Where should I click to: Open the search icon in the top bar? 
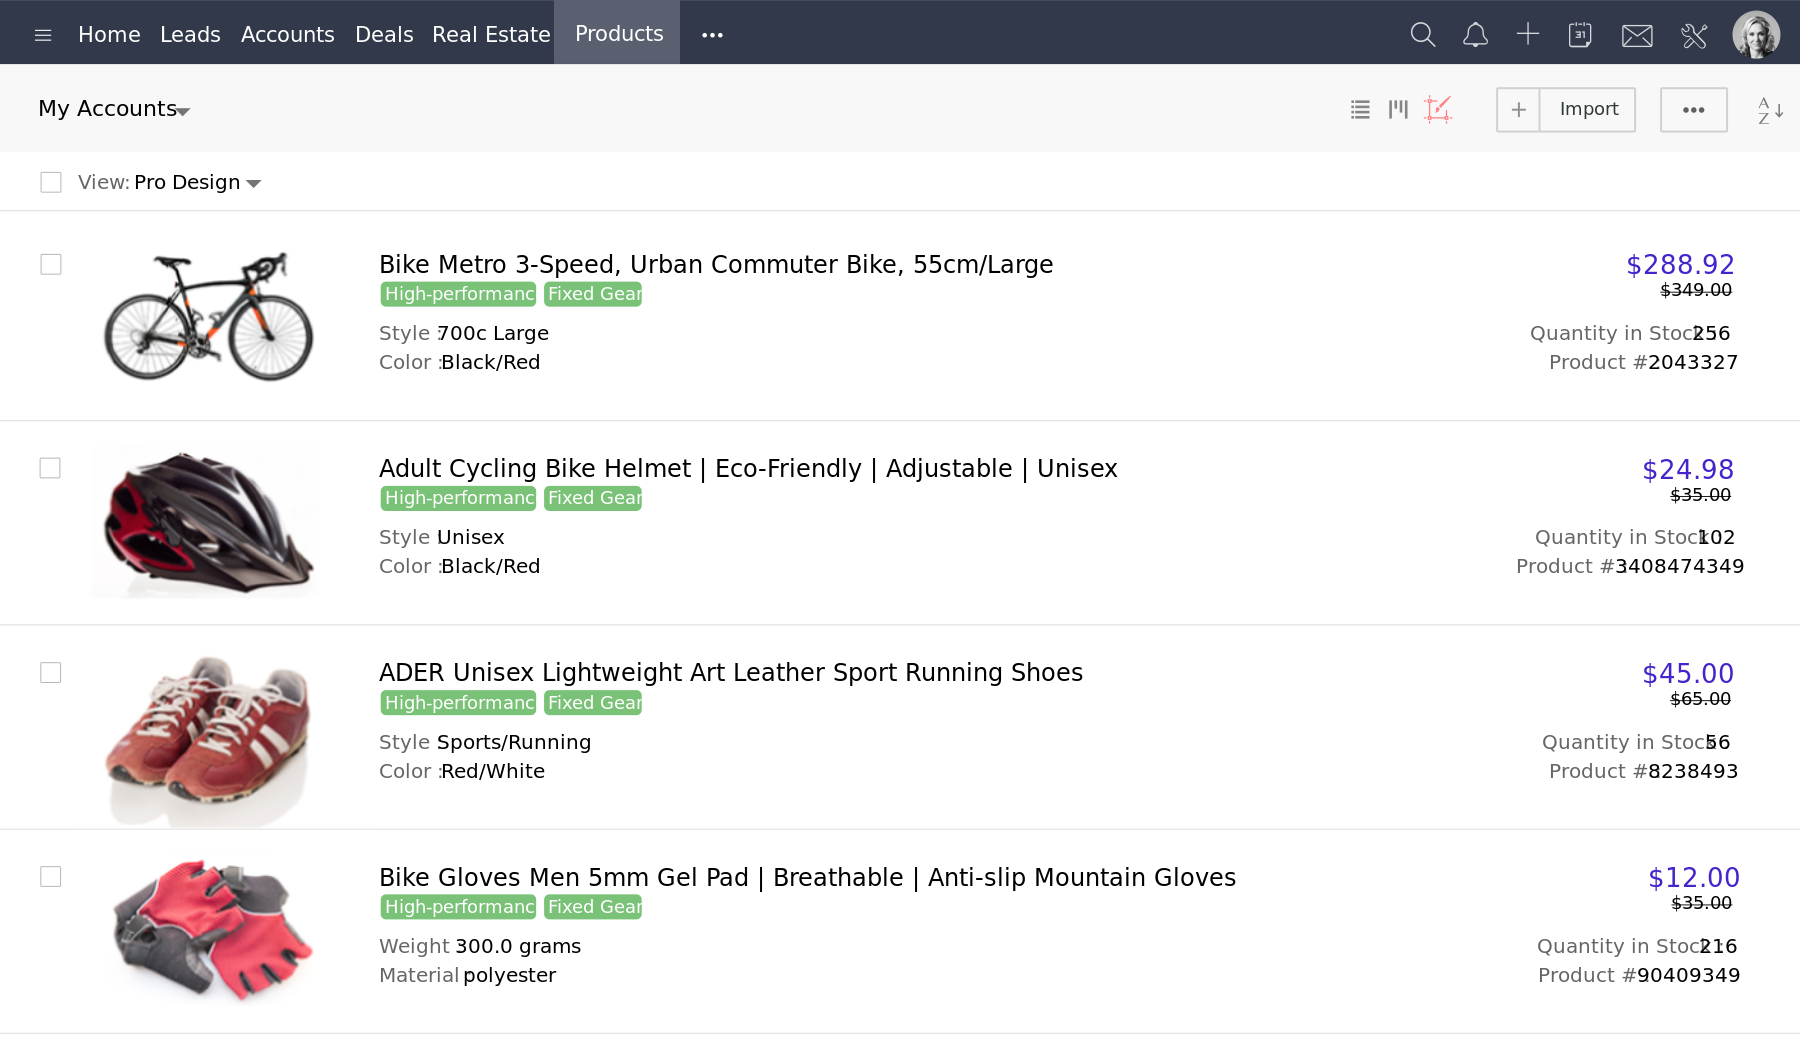click(1423, 33)
